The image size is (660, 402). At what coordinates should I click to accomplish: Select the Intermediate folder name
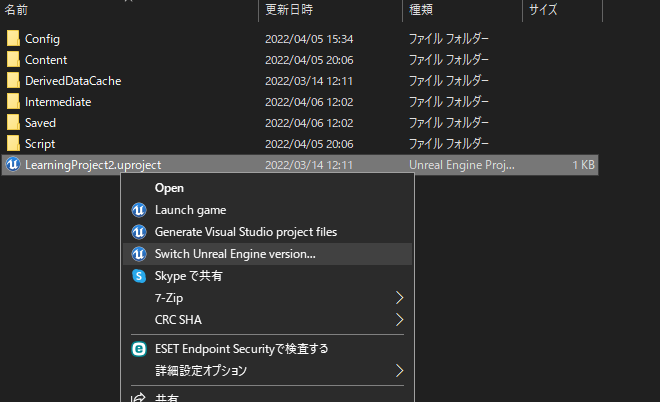point(58,102)
